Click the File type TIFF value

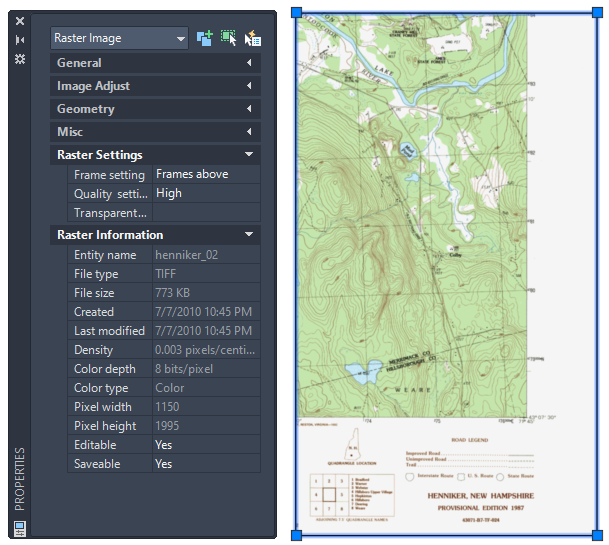pos(206,274)
